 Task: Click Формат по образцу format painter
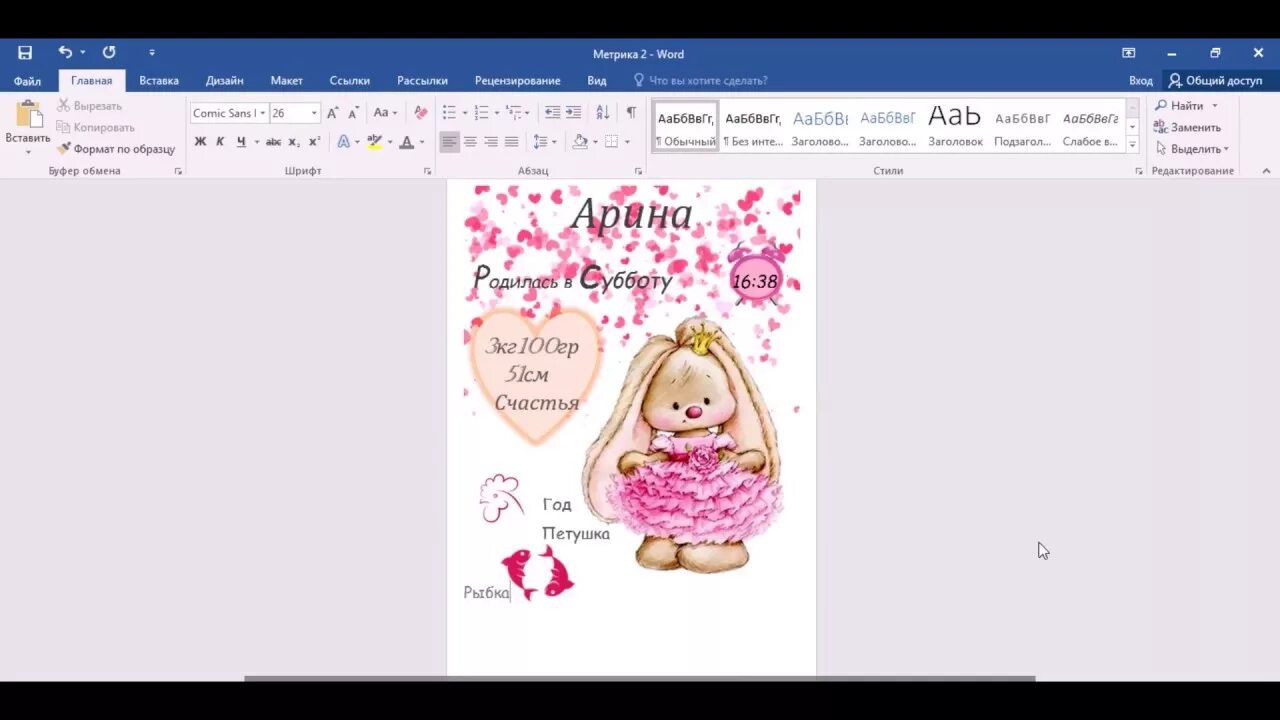tap(115, 149)
